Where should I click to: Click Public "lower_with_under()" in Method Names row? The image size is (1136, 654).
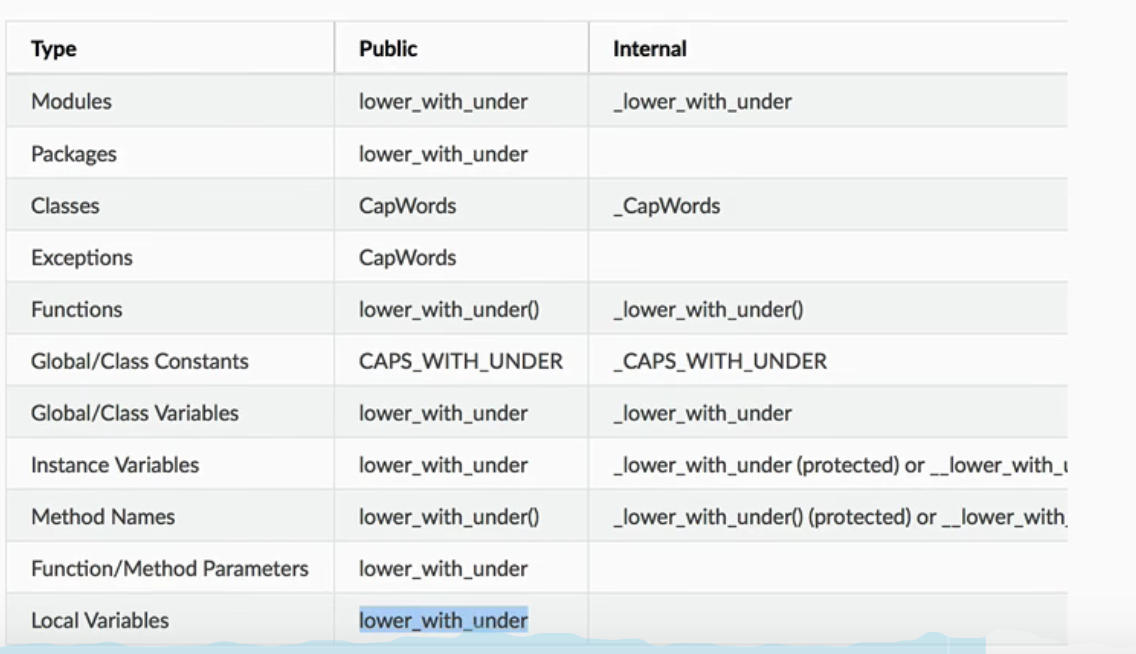(x=449, y=516)
